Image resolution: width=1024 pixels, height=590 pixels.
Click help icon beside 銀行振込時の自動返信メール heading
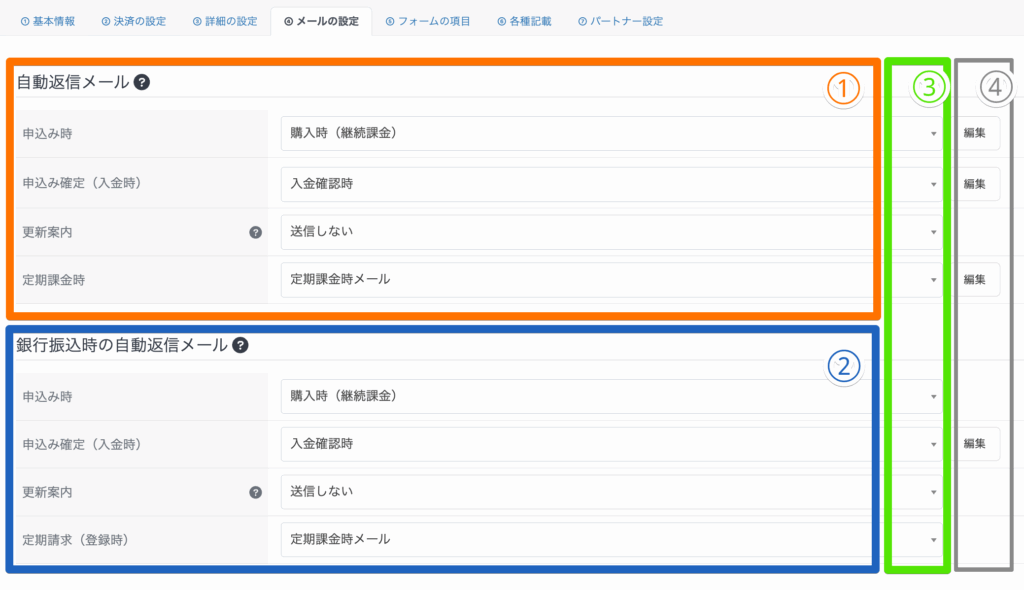[240, 345]
